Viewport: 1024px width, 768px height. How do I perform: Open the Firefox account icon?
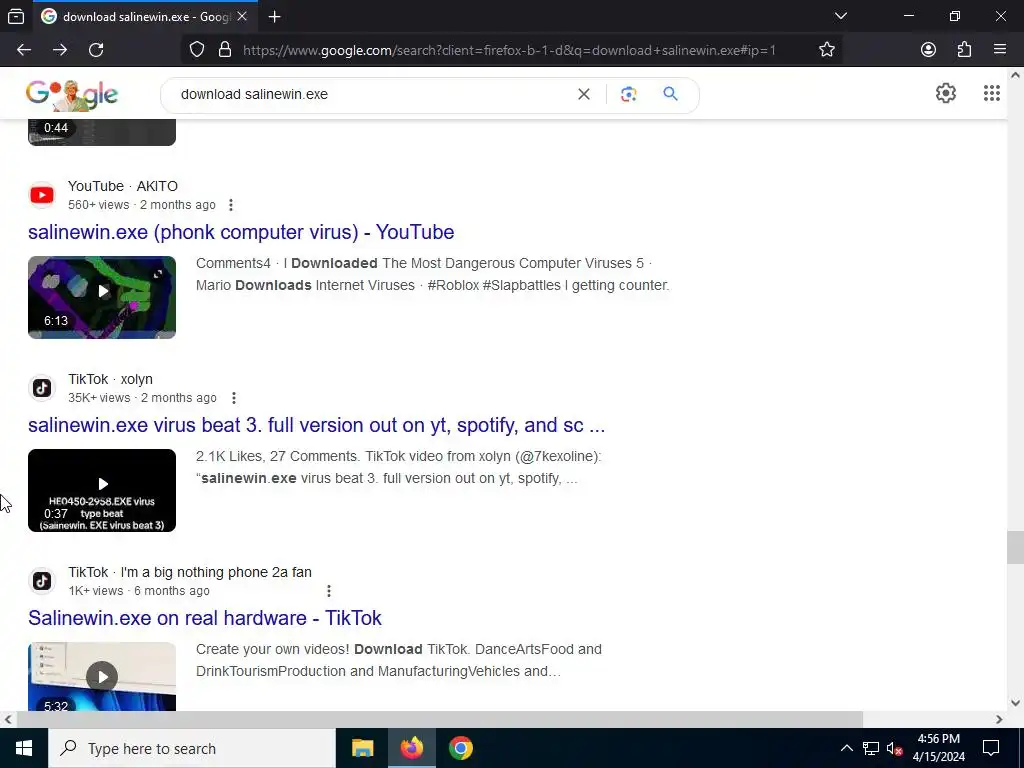[x=928, y=50]
